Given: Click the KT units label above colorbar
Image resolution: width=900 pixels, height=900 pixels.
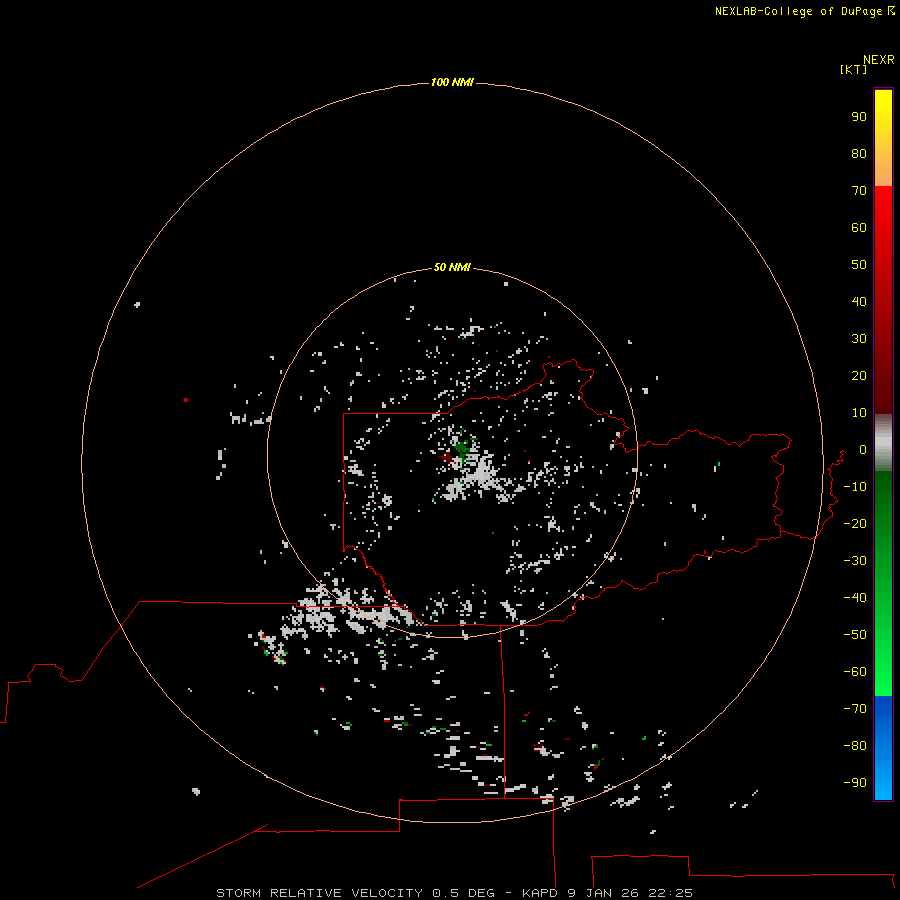Looking at the screenshot, I should [853, 69].
